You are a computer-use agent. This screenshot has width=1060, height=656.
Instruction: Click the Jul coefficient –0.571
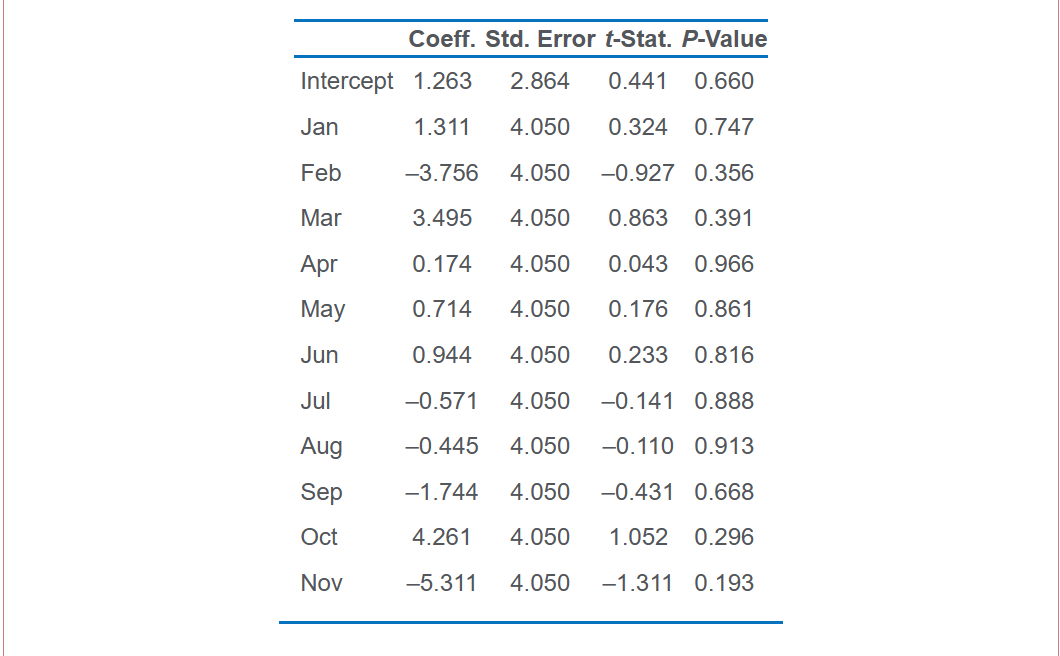pyautogui.click(x=442, y=401)
